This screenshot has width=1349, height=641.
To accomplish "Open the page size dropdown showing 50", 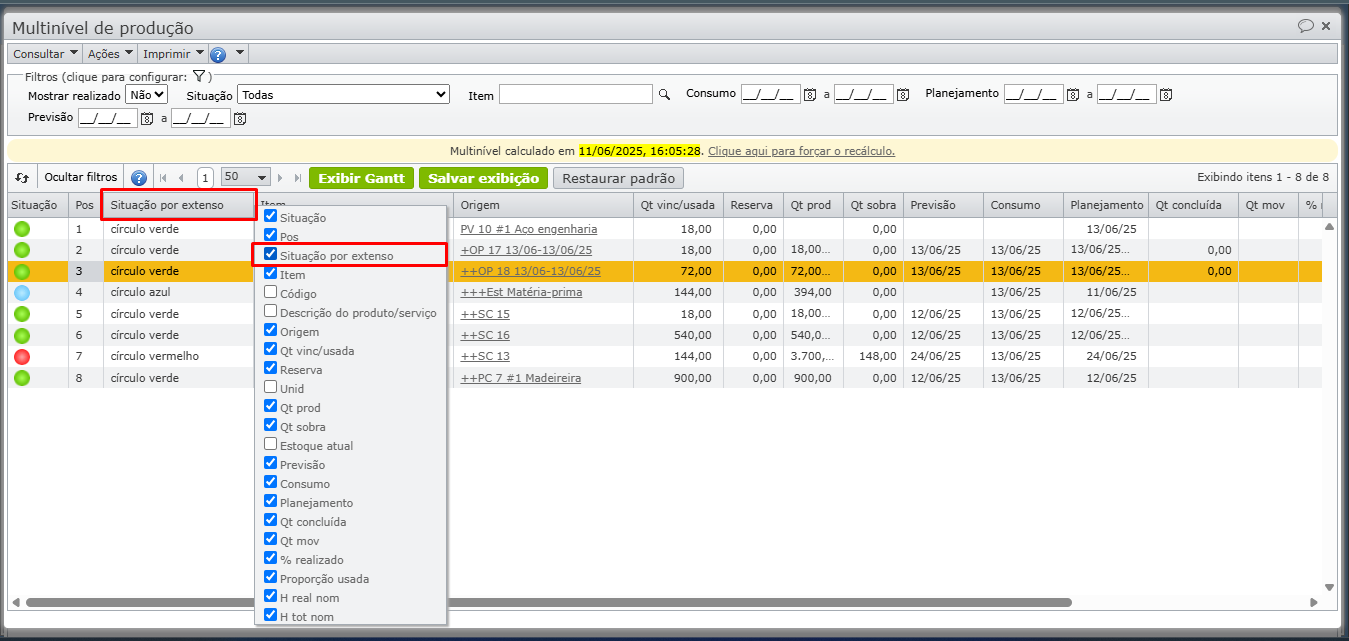I will pos(246,178).
